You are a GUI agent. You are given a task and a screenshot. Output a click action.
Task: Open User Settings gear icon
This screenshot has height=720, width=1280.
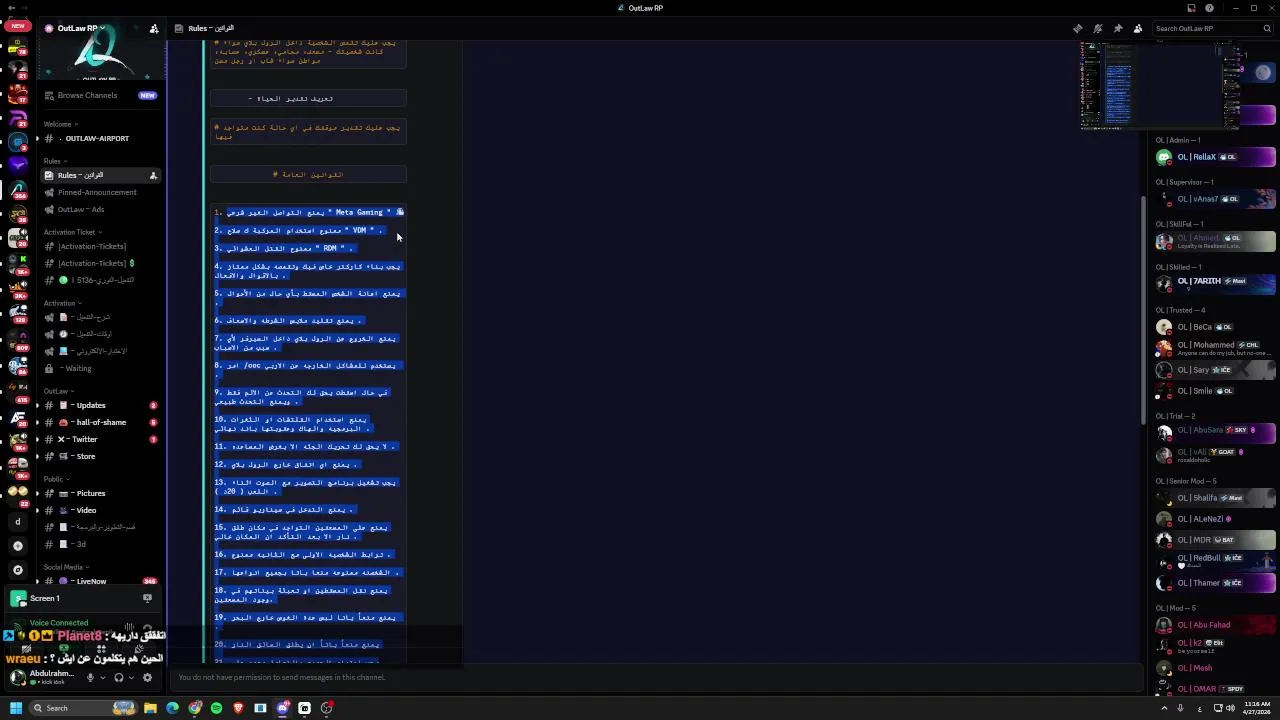point(147,677)
